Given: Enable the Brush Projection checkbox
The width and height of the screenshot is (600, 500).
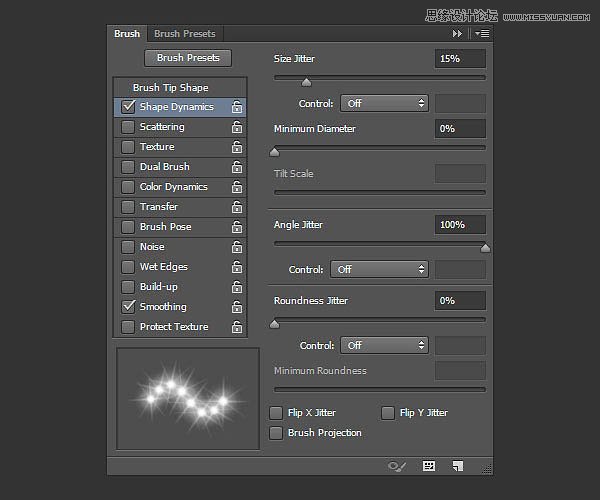Looking at the screenshot, I should [276, 433].
